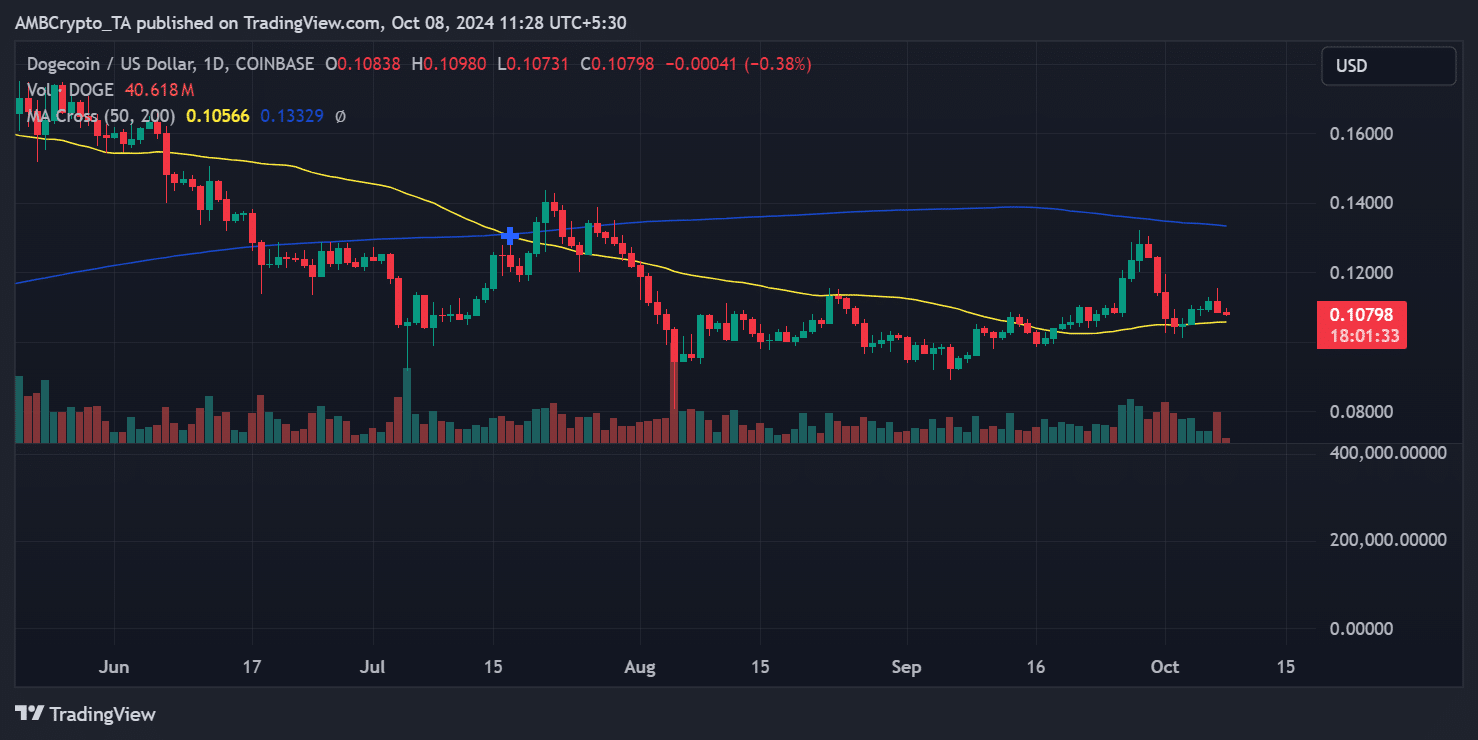Click the Jun date axis label

[x=114, y=667]
